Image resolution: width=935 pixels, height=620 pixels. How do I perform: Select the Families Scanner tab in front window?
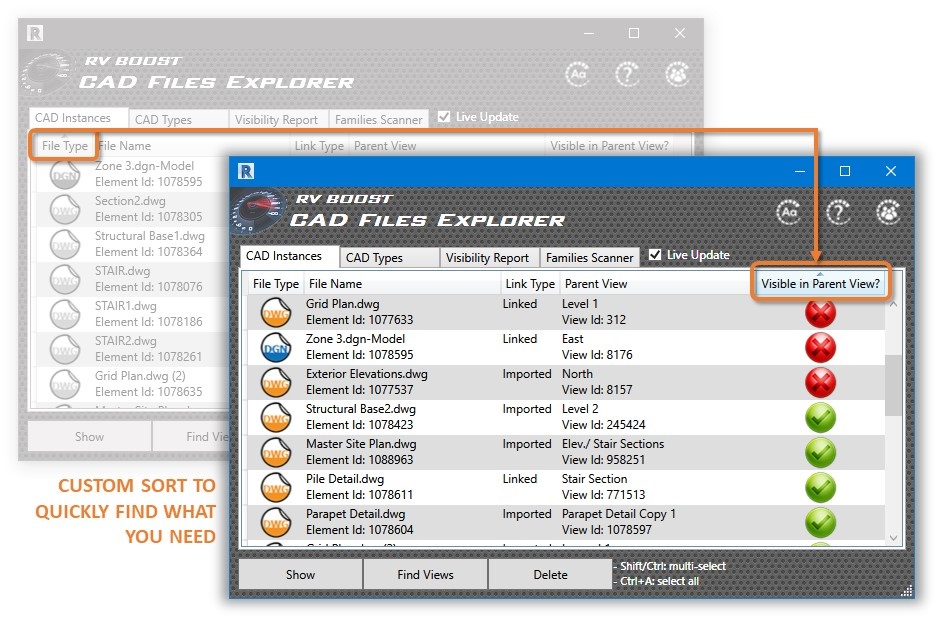[590, 258]
